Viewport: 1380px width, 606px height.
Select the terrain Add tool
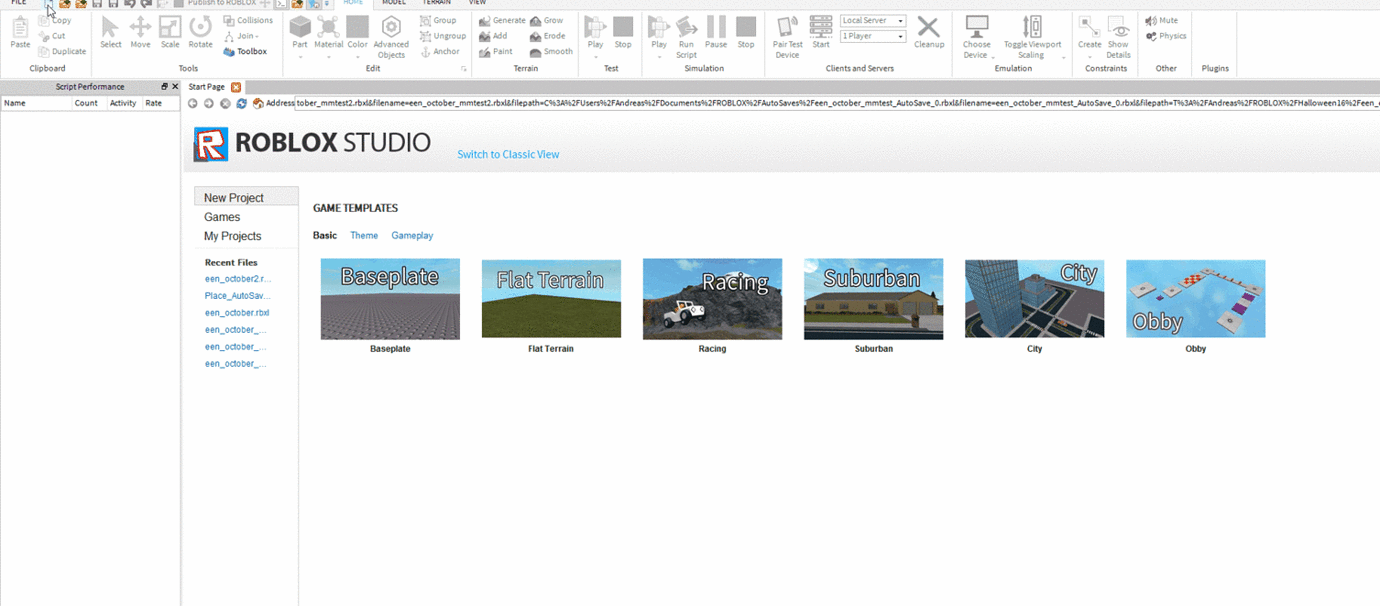coord(493,36)
